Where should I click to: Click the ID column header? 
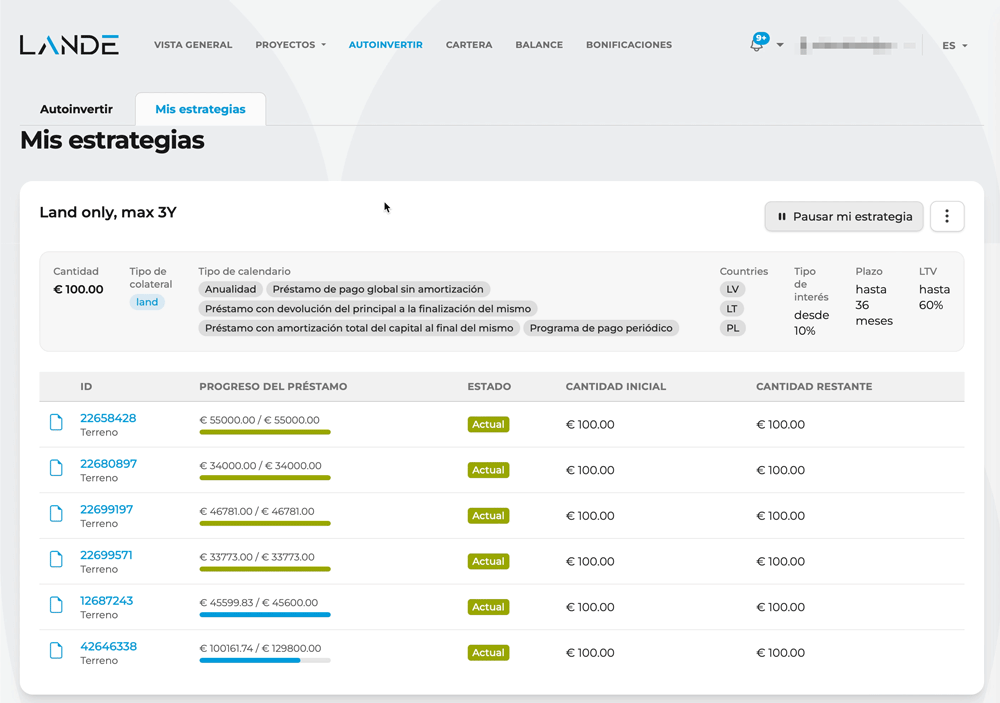coord(86,387)
